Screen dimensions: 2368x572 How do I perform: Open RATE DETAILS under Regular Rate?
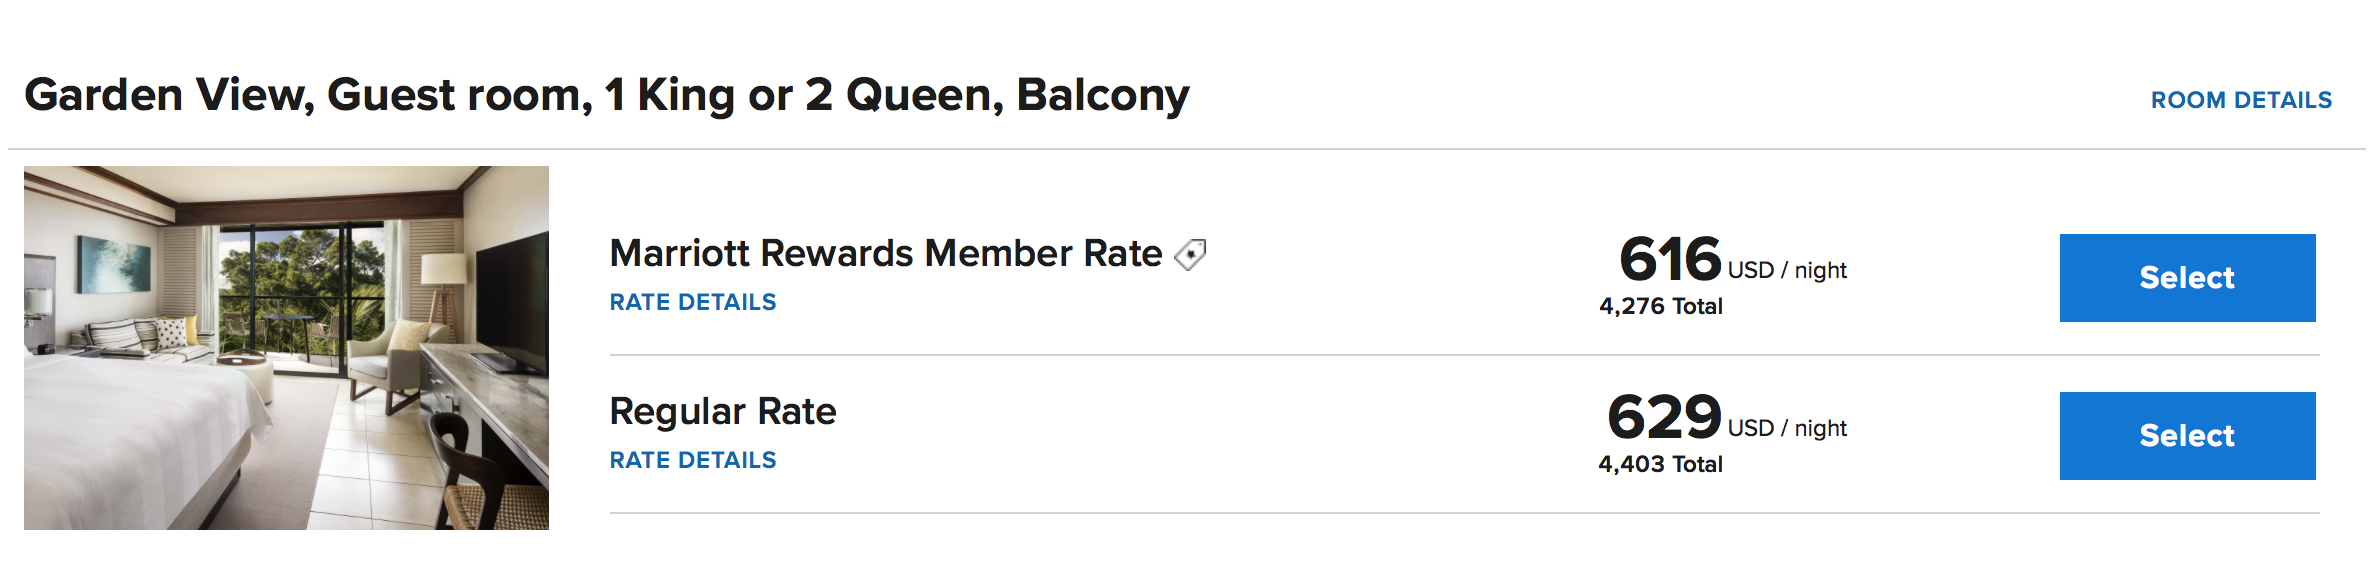(693, 460)
